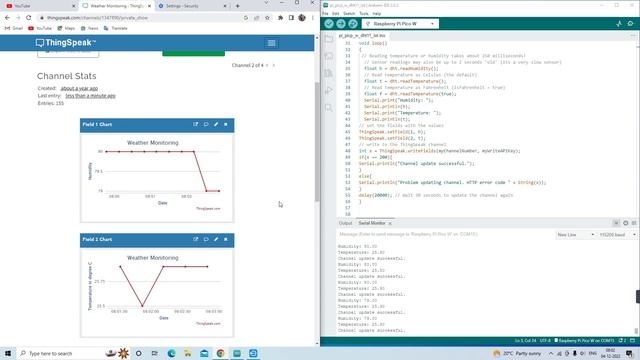Screen dimensions: 640x360
Task: Expand the editor tab three-dot overflow menu
Action: [633, 36]
